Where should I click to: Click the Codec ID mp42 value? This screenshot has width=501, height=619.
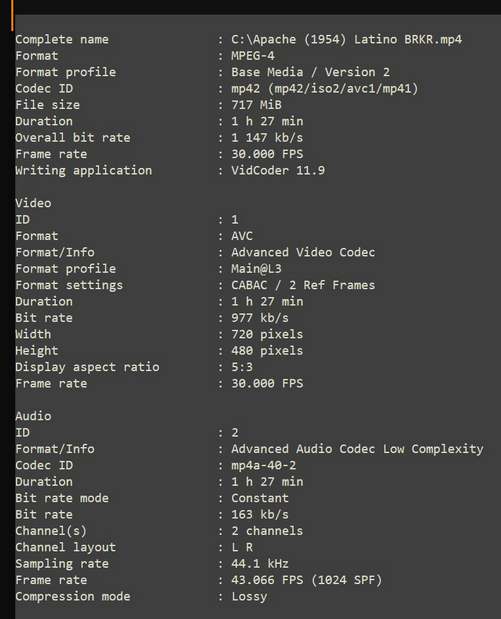click(324, 88)
